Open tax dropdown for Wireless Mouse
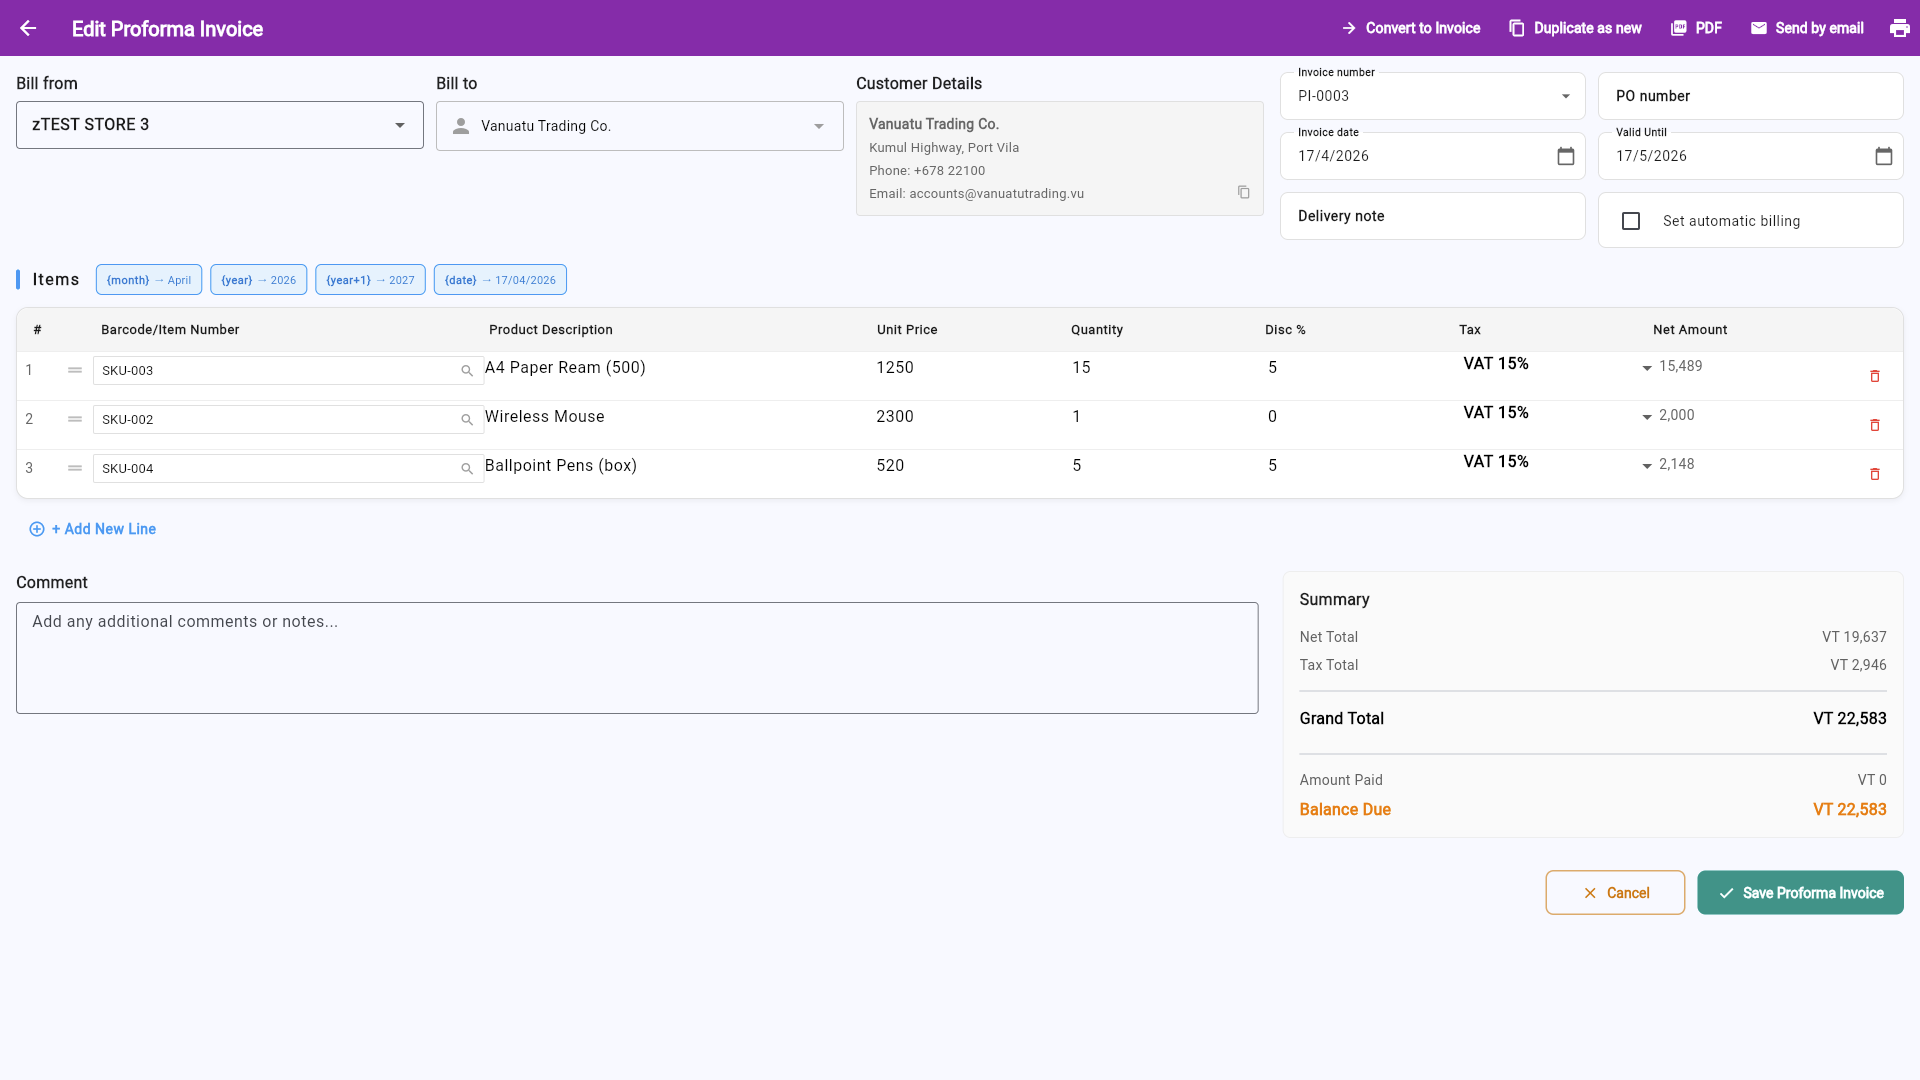The height and width of the screenshot is (1080, 1920). coord(1647,417)
